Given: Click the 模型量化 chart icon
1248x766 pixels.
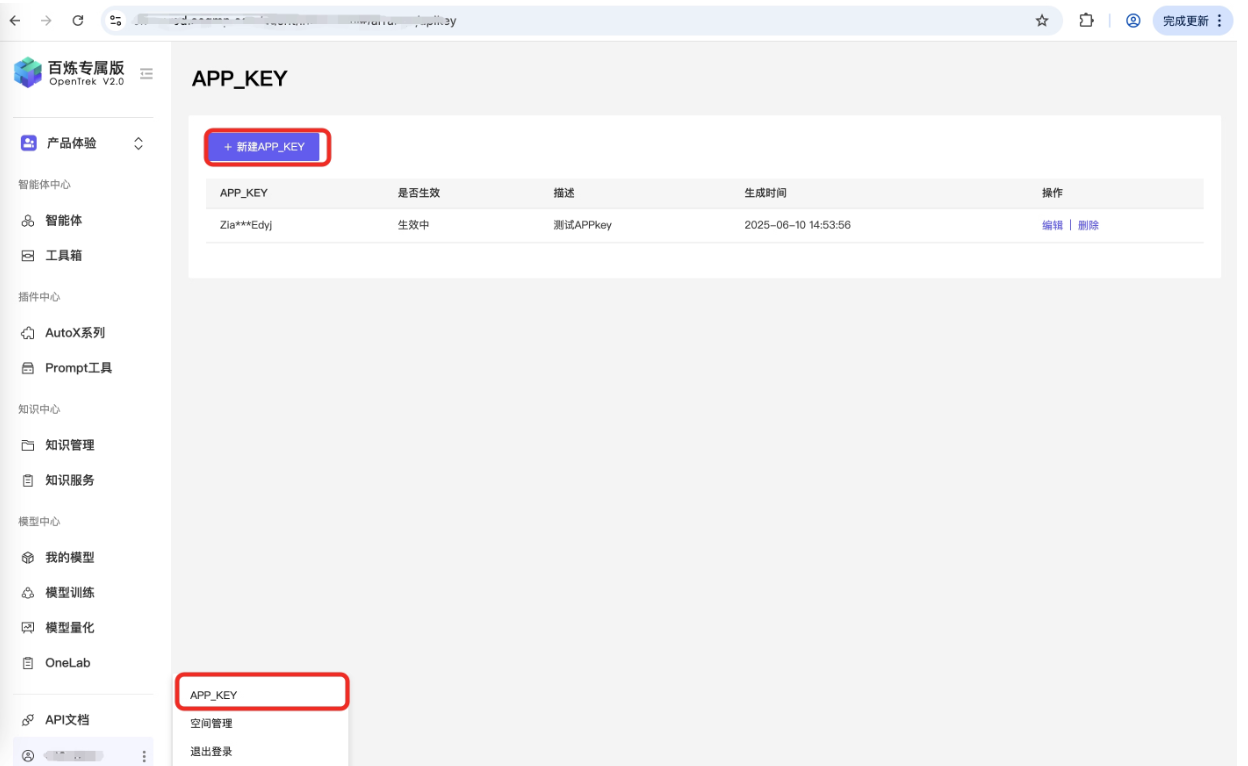Looking at the screenshot, I should pyautogui.click(x=28, y=628).
